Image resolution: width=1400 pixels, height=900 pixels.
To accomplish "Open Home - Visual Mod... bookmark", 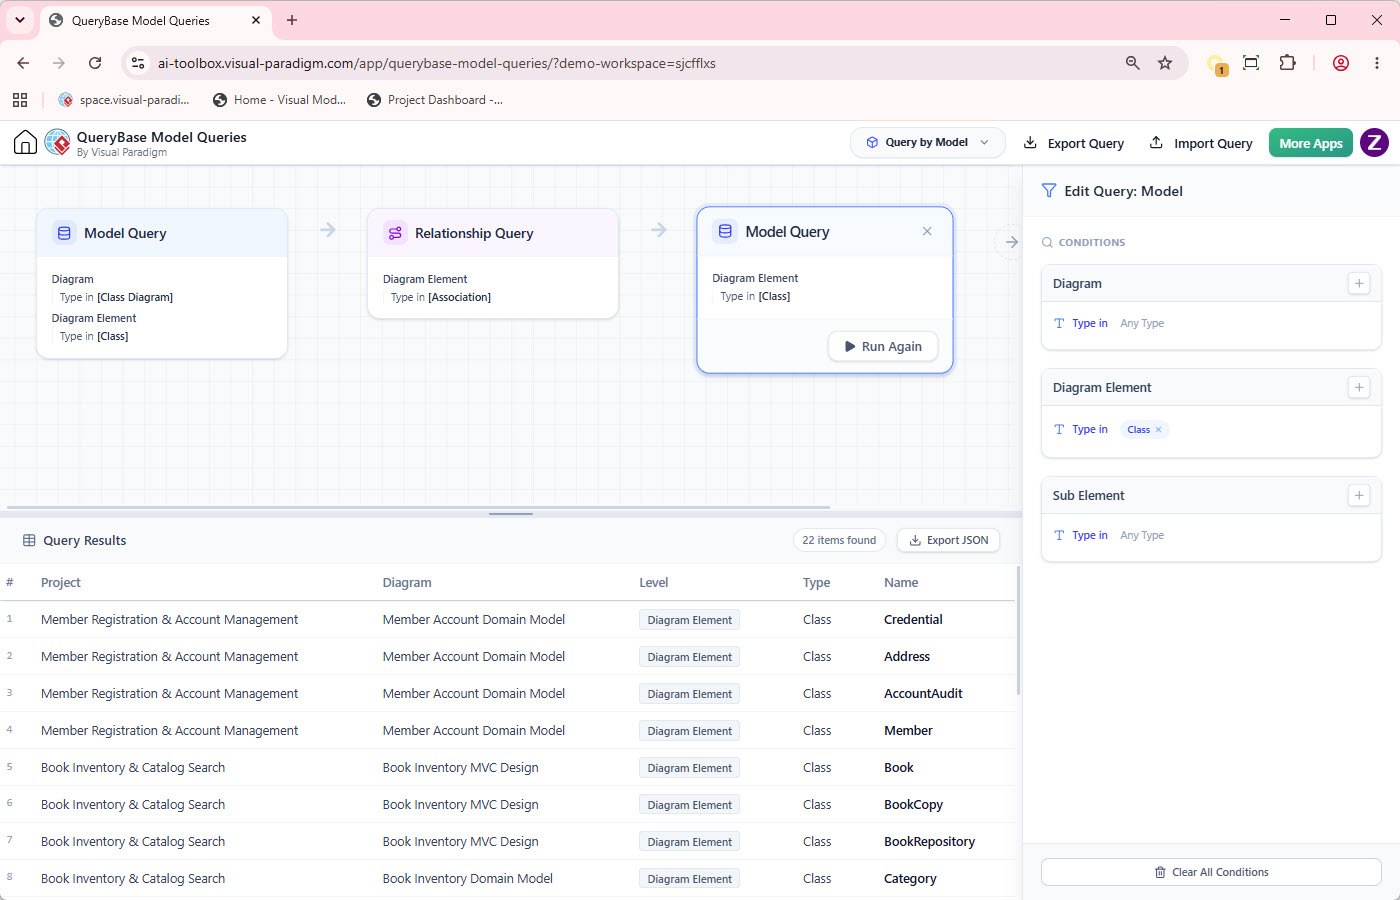I will click(279, 100).
